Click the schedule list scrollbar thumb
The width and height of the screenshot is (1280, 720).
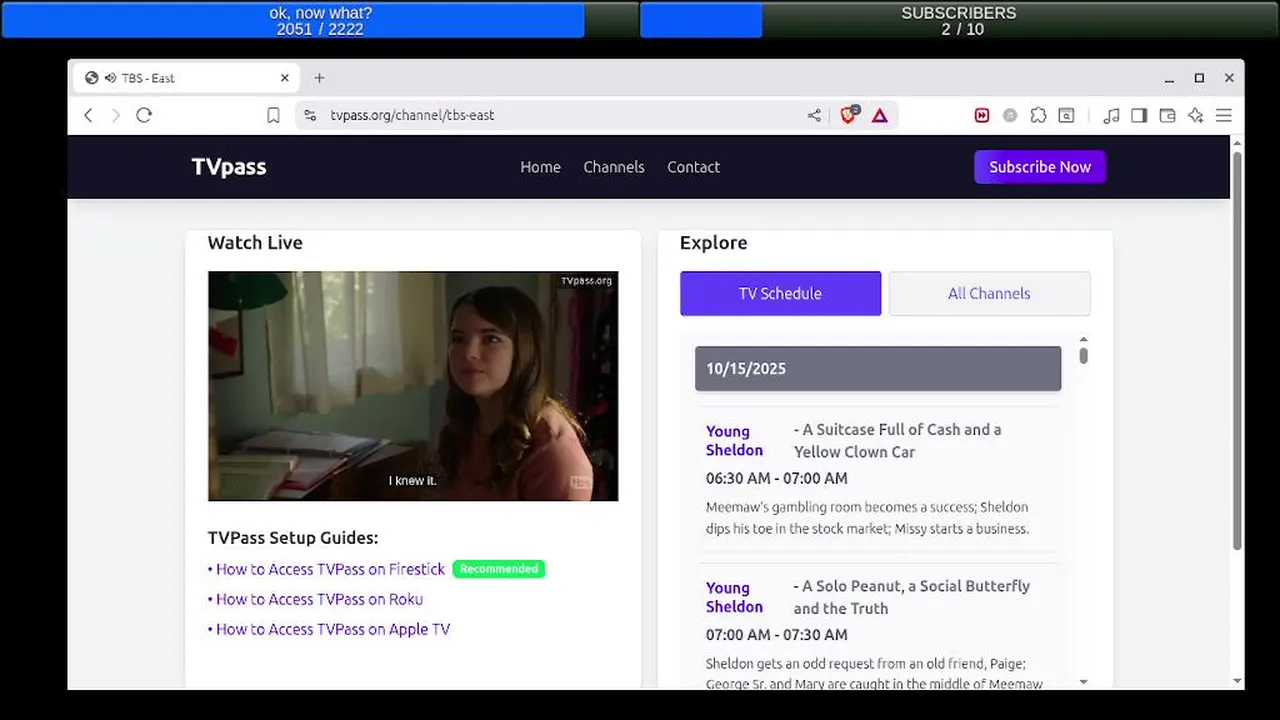pos(1083,355)
